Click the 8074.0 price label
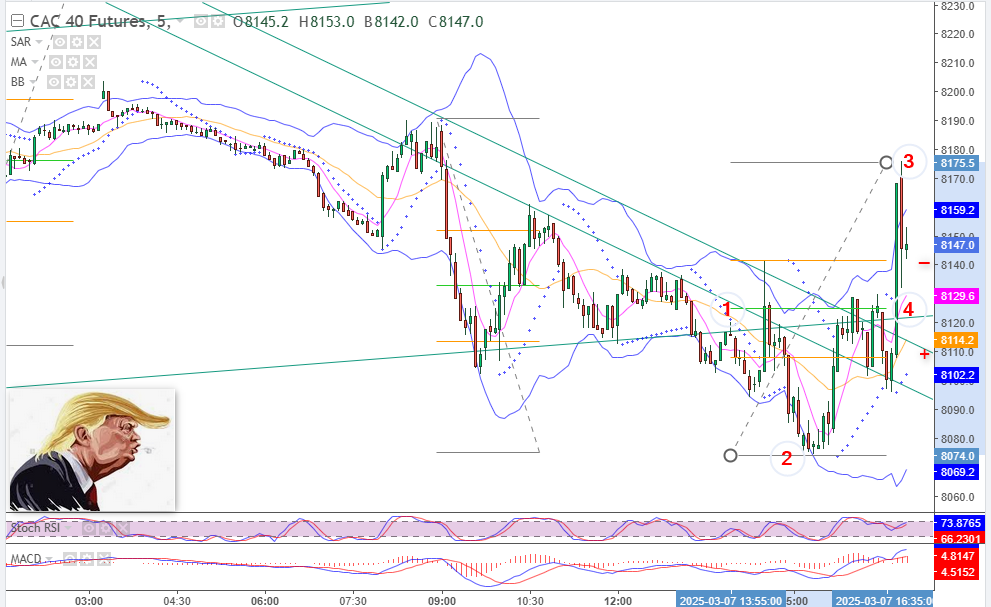 click(958, 456)
